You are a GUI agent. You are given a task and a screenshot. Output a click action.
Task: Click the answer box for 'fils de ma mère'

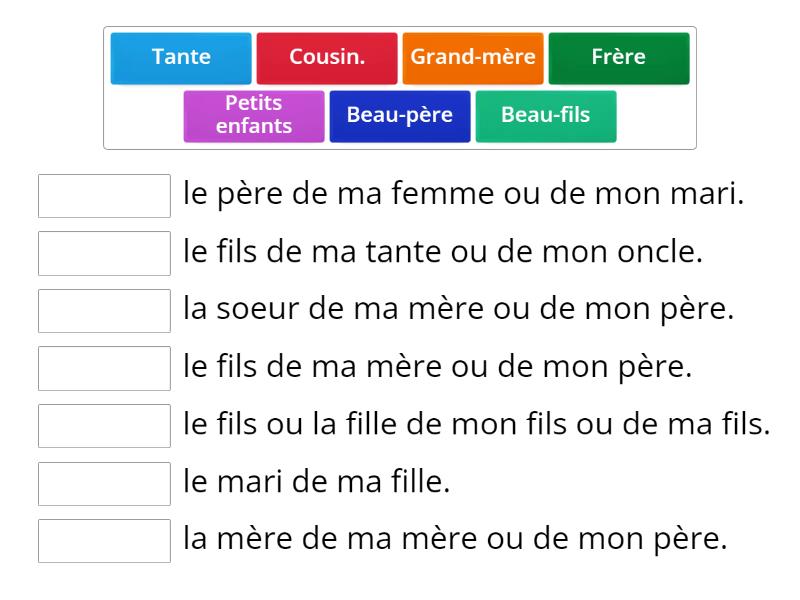pyautogui.click(x=104, y=368)
